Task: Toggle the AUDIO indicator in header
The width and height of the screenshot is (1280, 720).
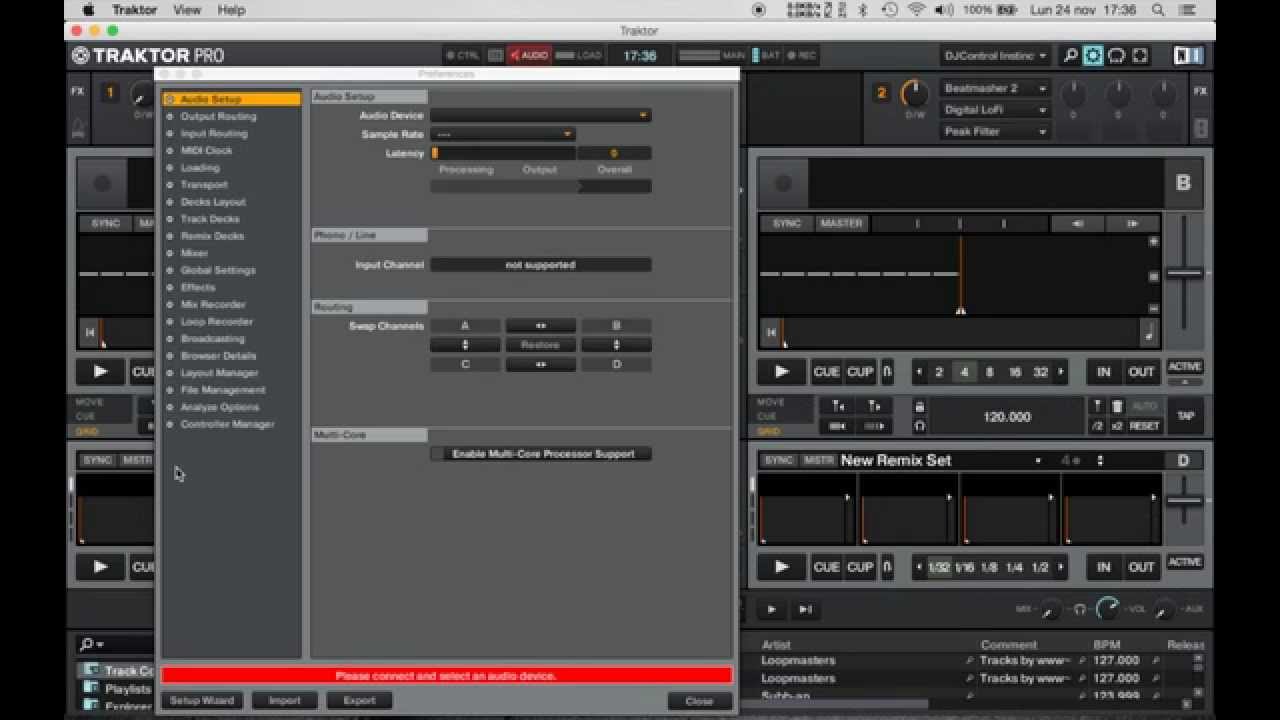Action: (528, 56)
